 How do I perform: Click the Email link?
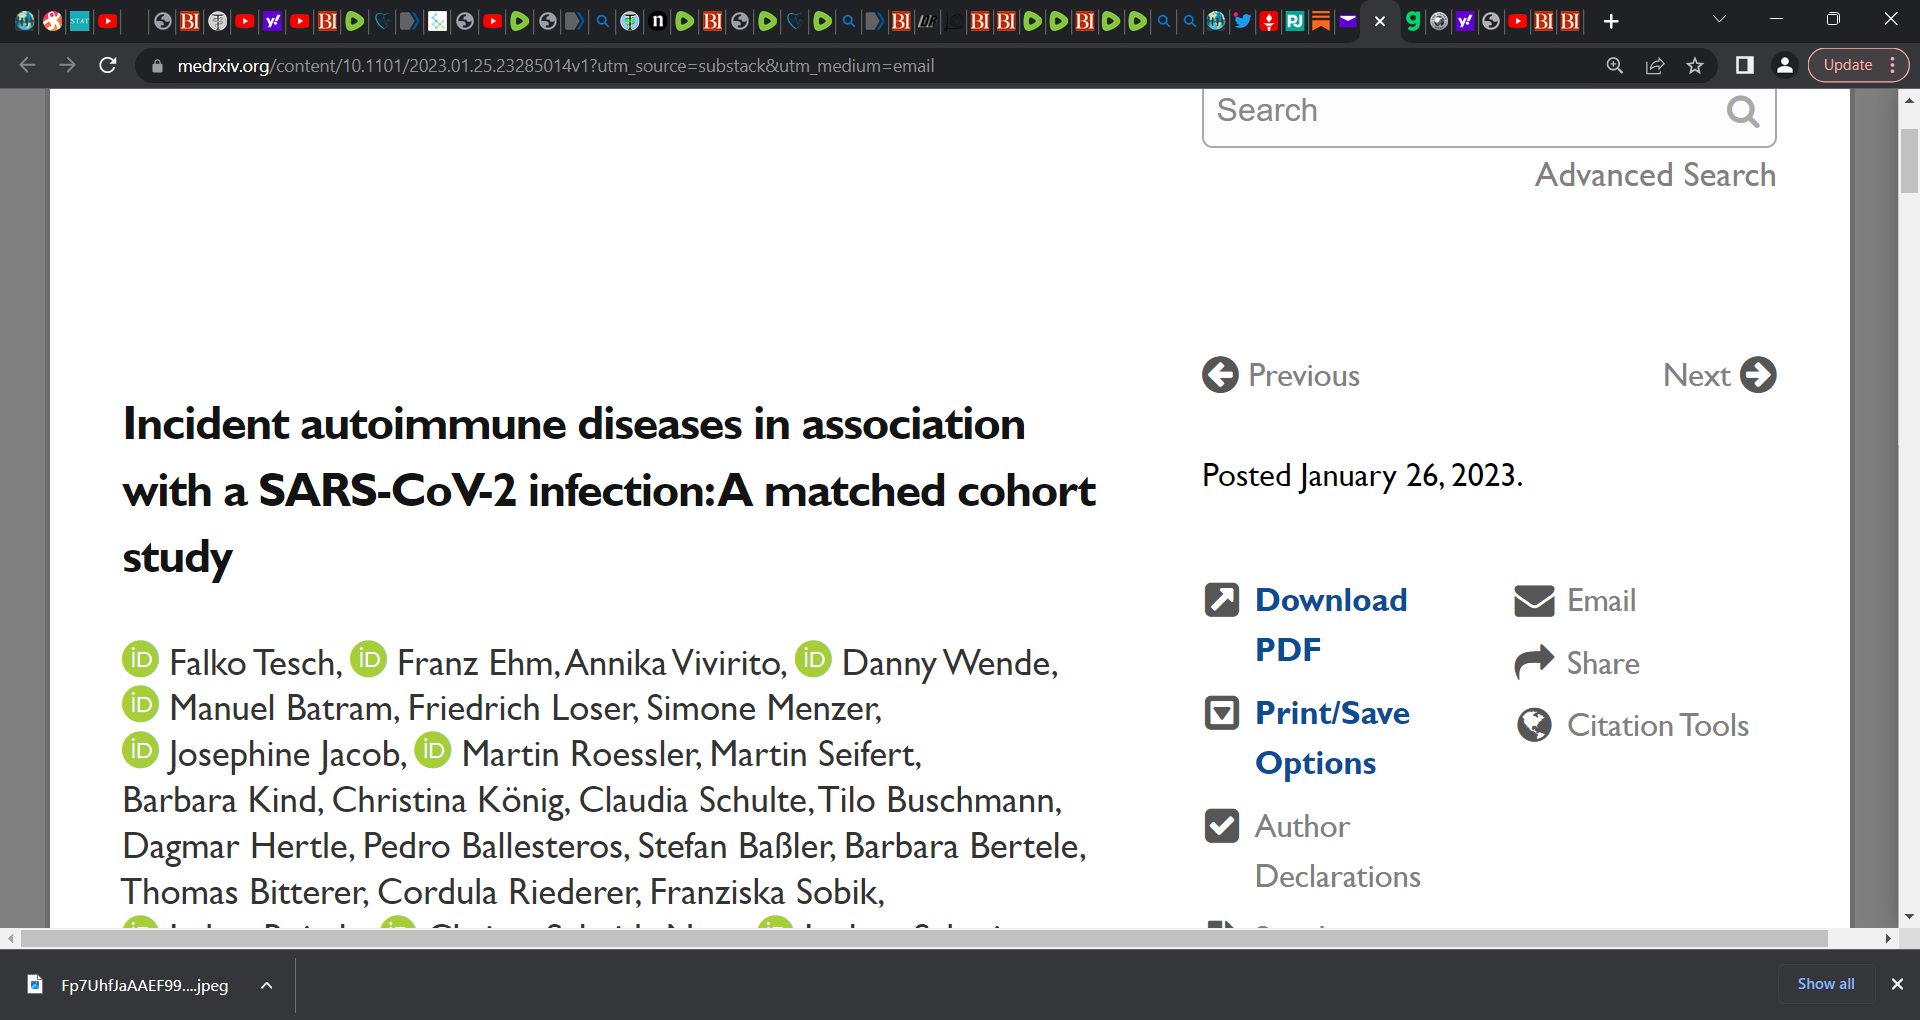pyautogui.click(x=1601, y=600)
